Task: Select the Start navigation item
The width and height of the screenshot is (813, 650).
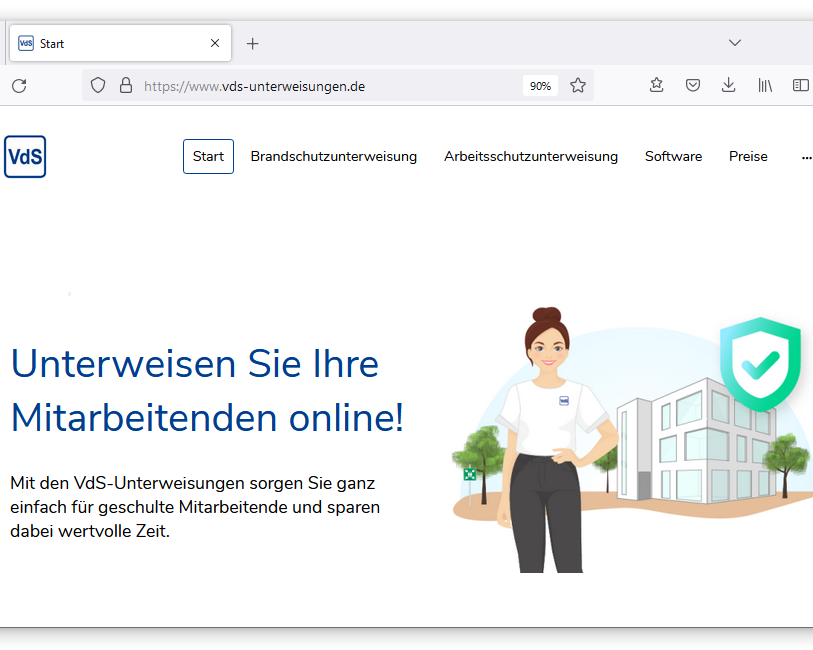Action: tap(208, 156)
